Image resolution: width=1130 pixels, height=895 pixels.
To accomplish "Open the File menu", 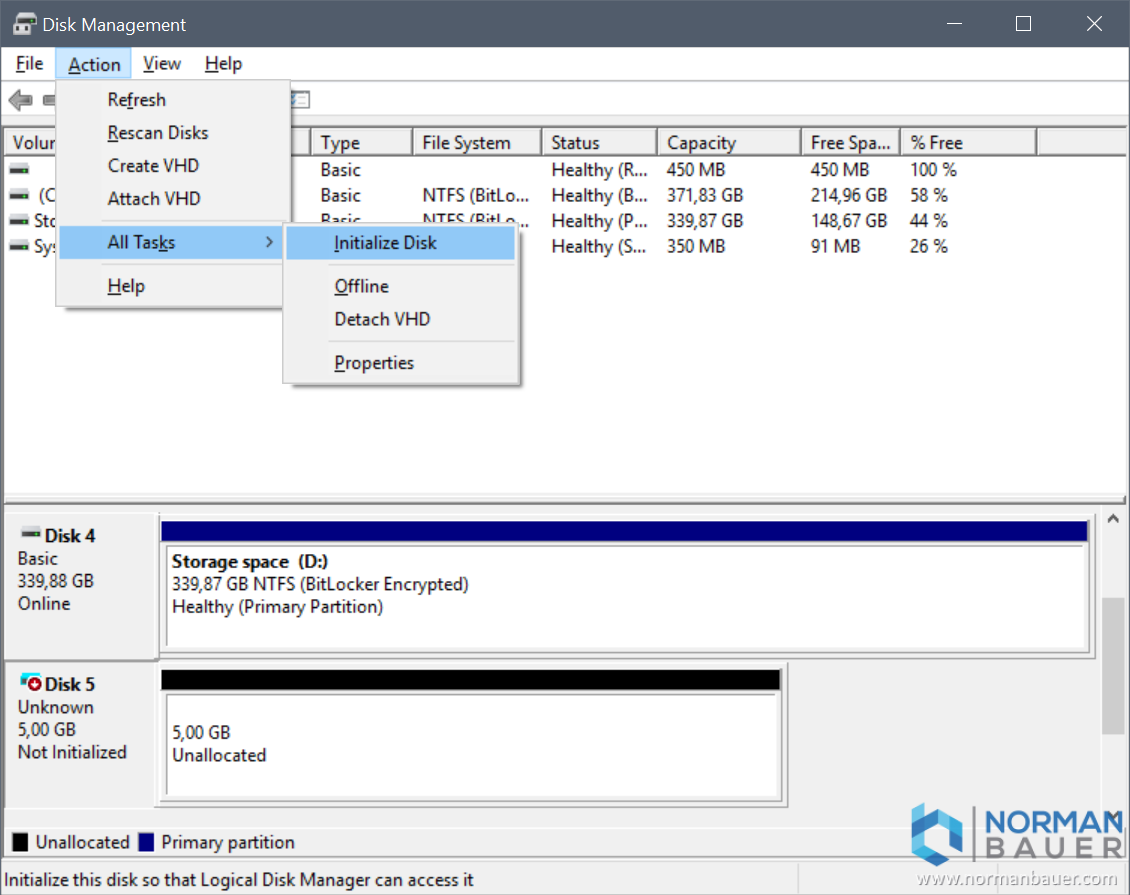I will coord(29,64).
